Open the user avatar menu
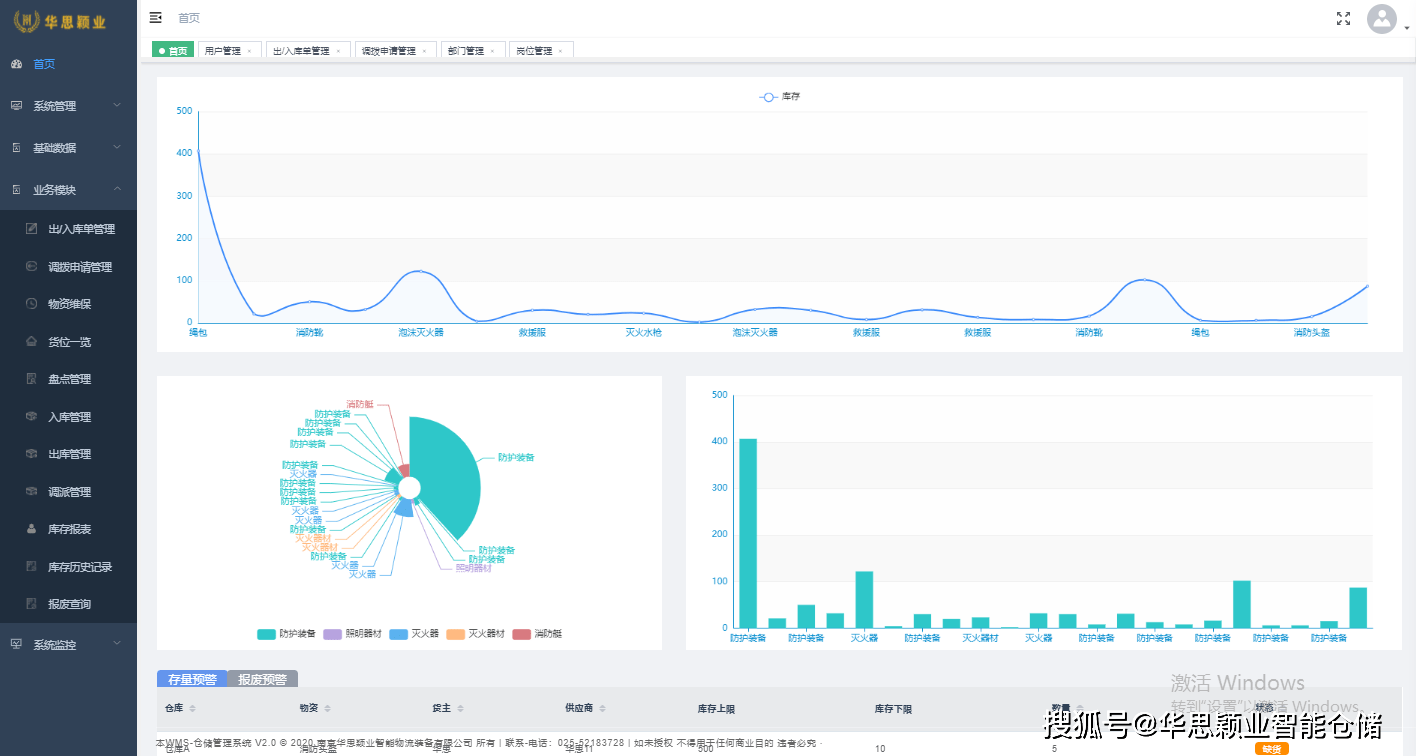Screen dimensions: 1416x756 point(1381,18)
